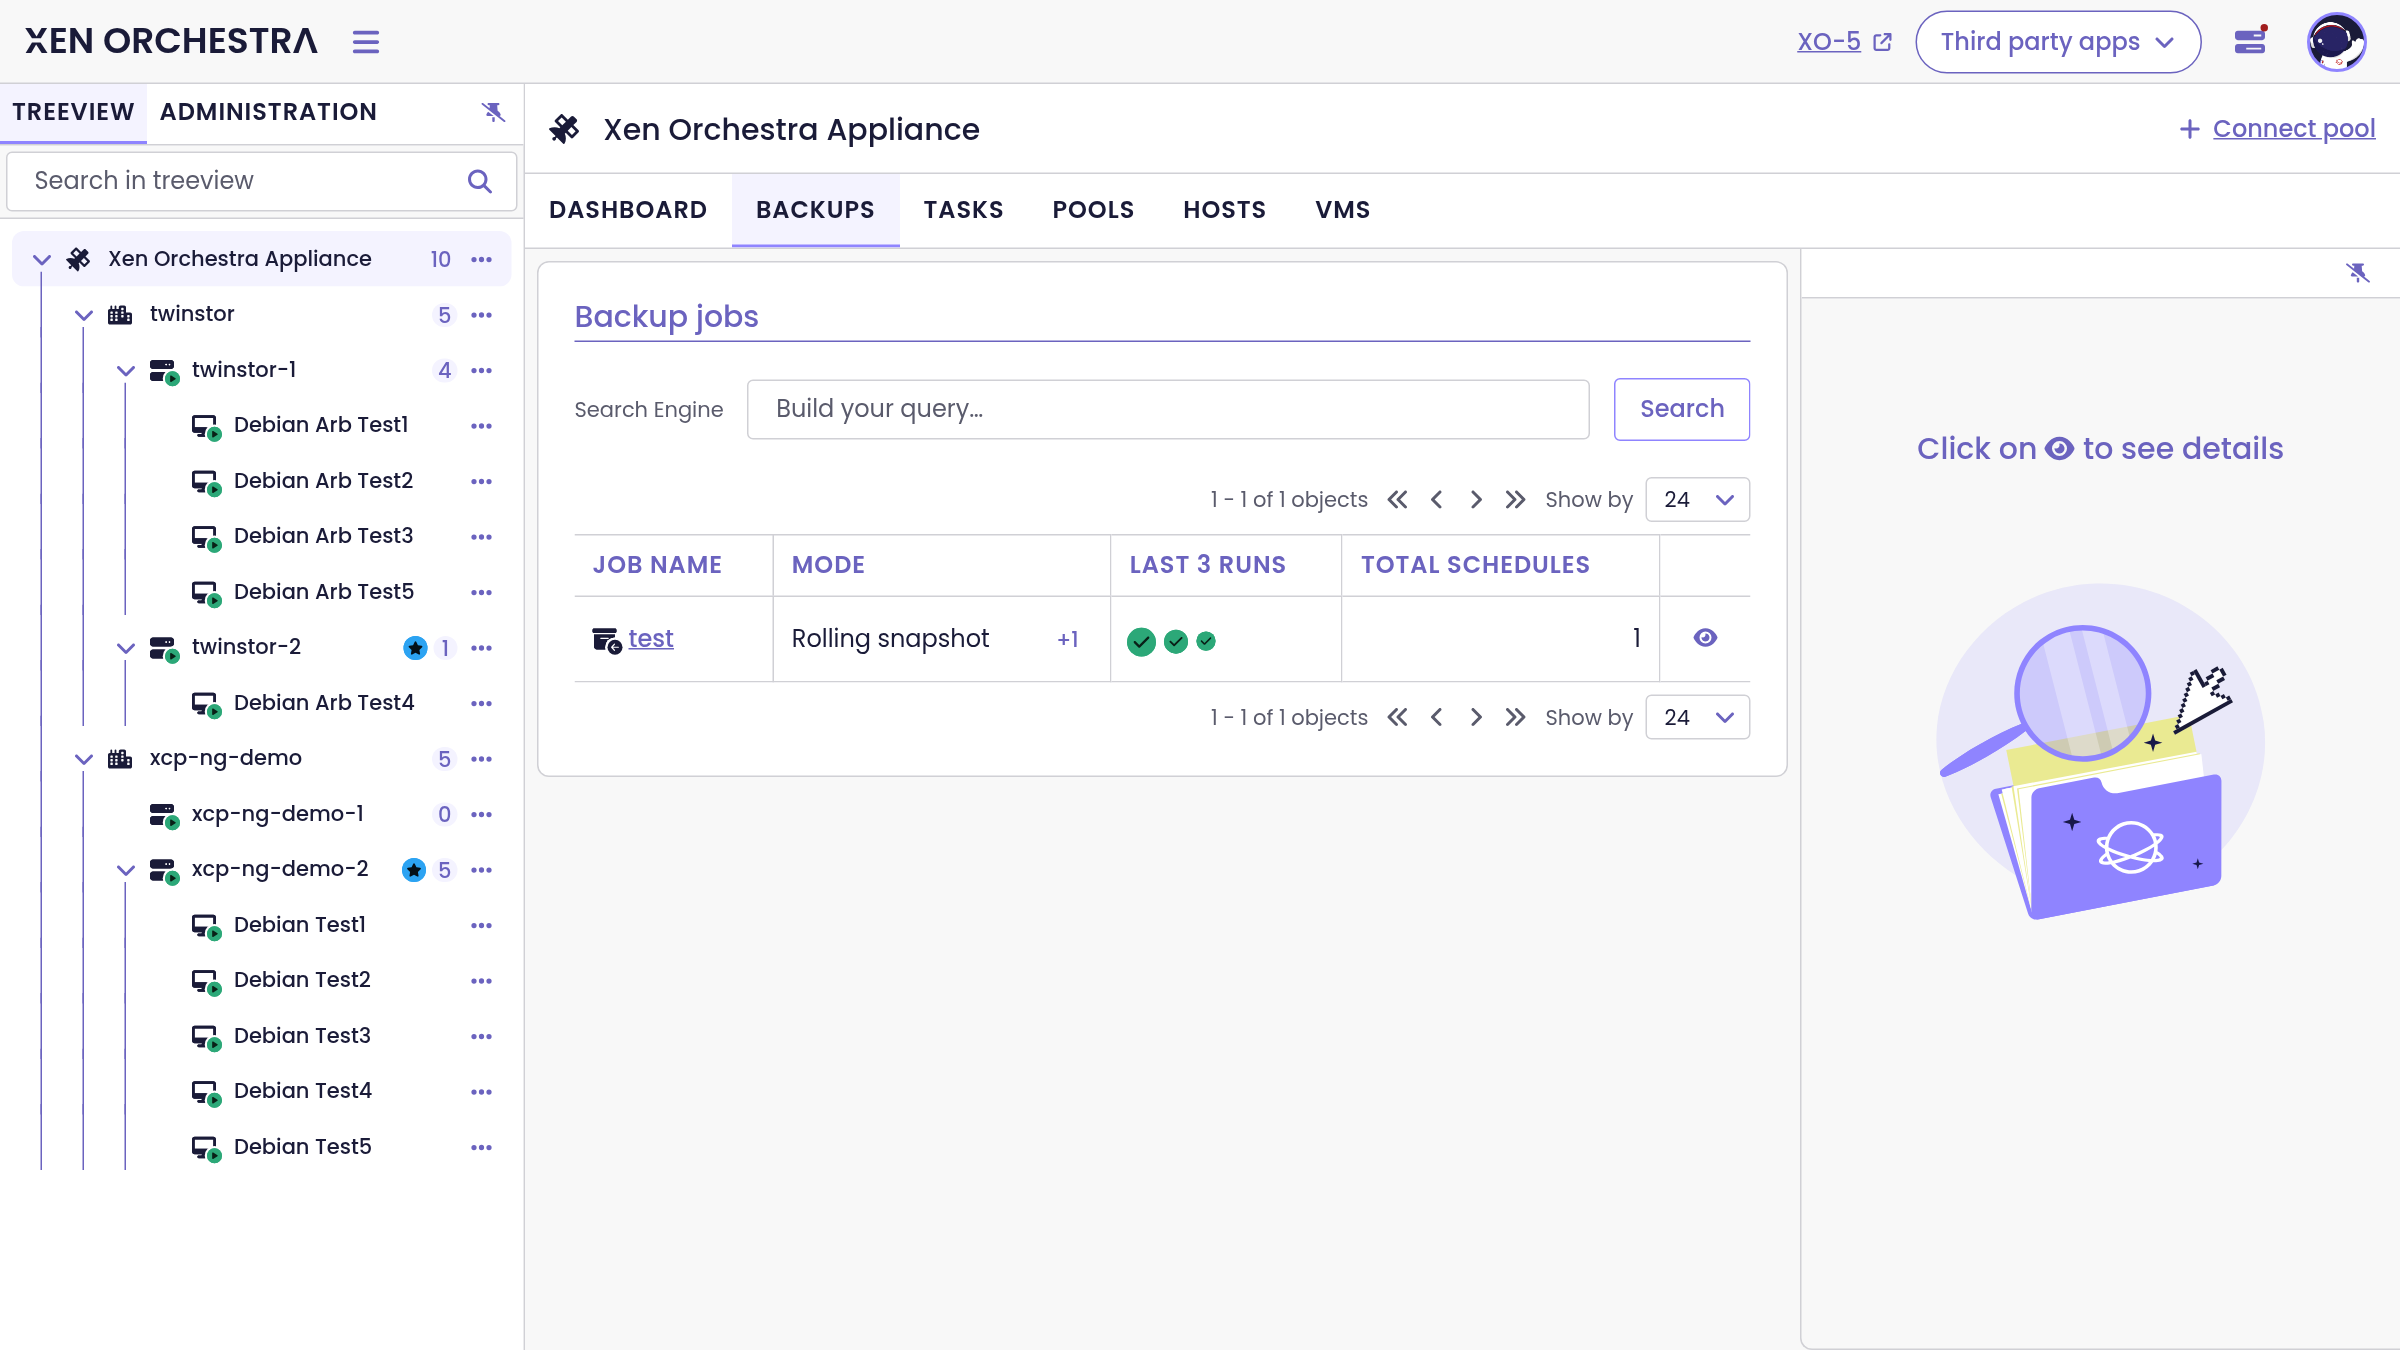Collapse the xcp-ng-demo-2 host node
This screenshot has width=2400, height=1350.
[x=126, y=870]
